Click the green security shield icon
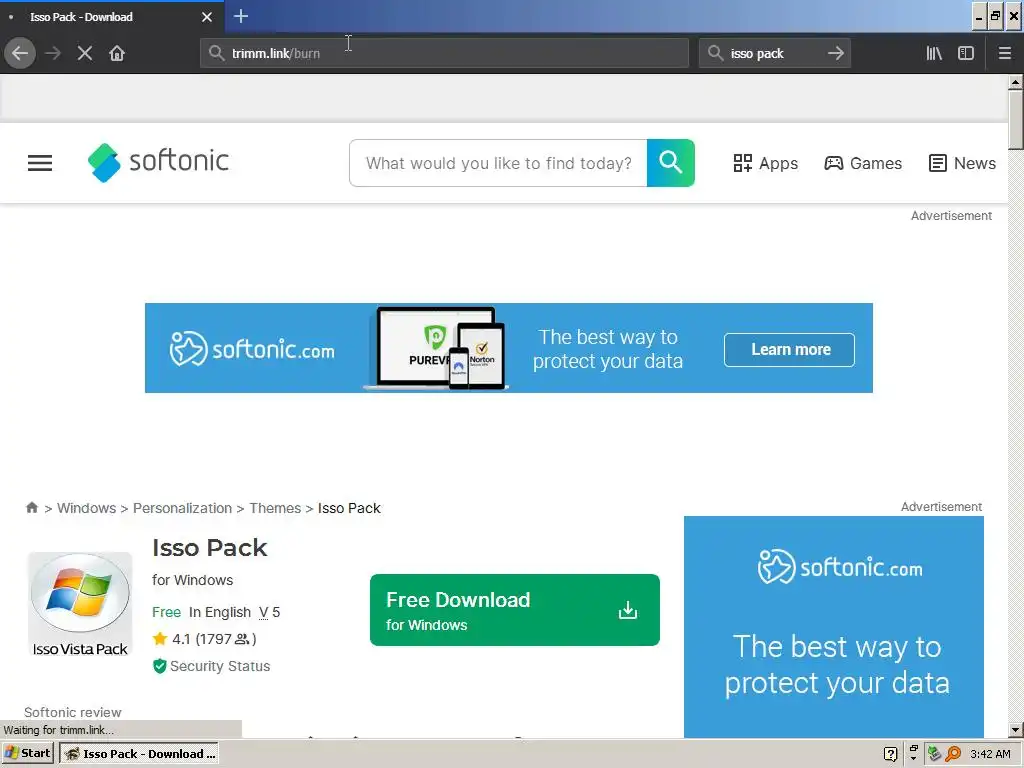1024x768 pixels. (159, 666)
